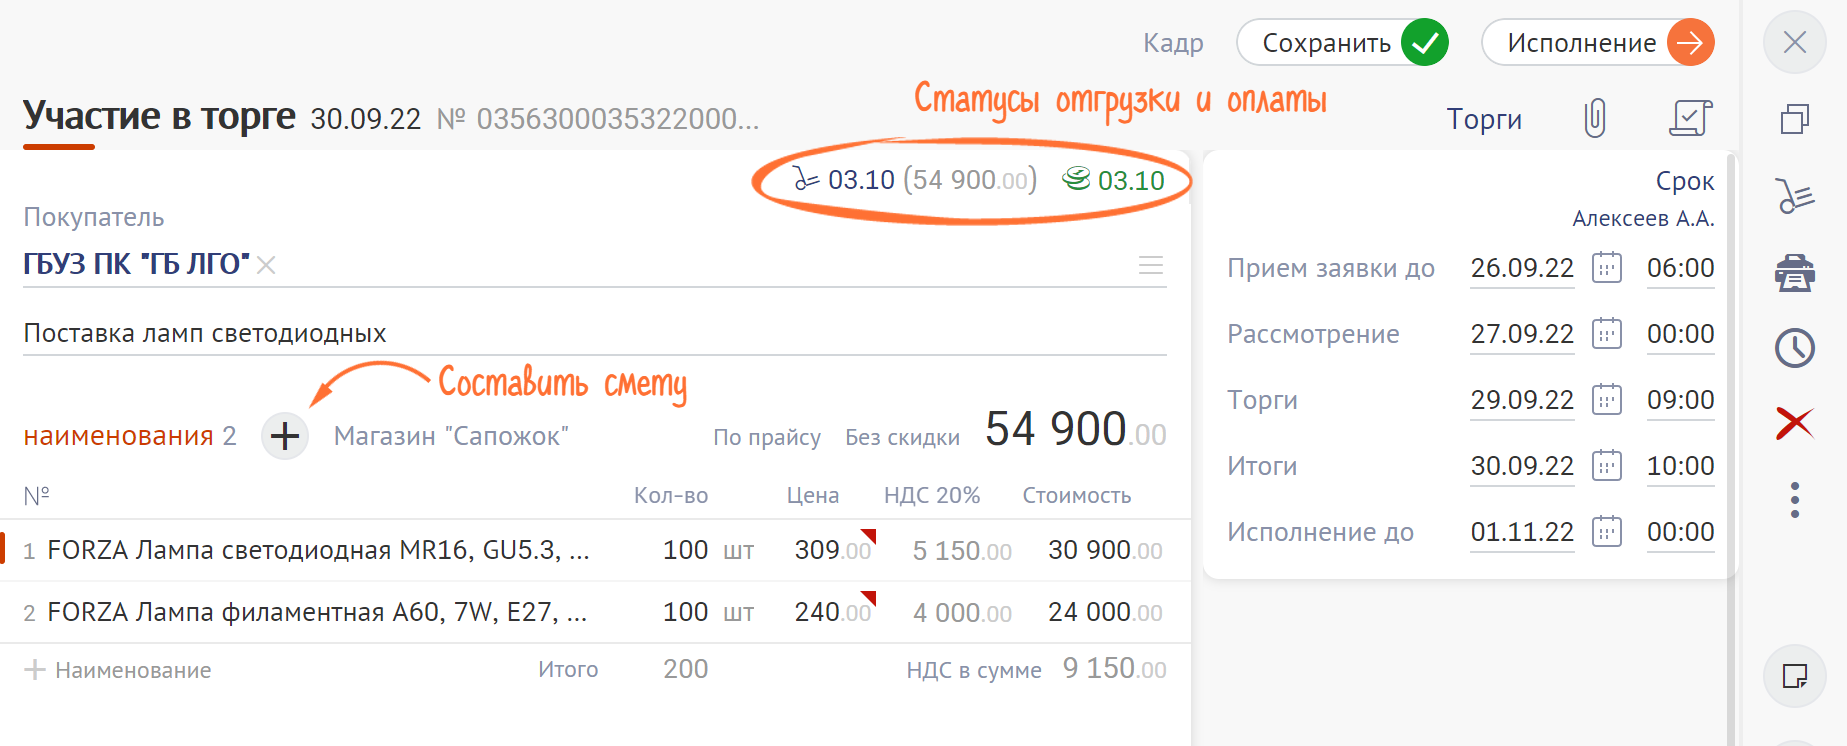Open history clock icon in sidebar
This screenshot has width=1847, height=746.
tap(1795, 348)
